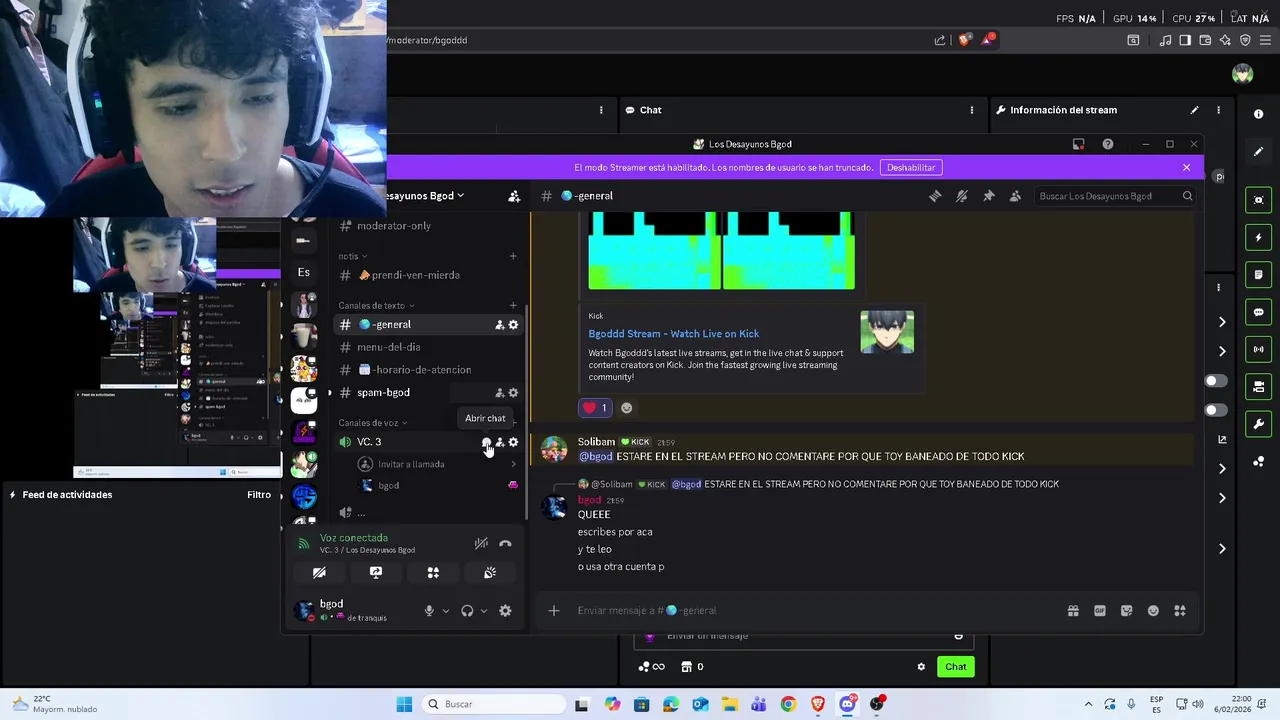
Task: Open Información del stream options menu
Action: click(1218, 110)
